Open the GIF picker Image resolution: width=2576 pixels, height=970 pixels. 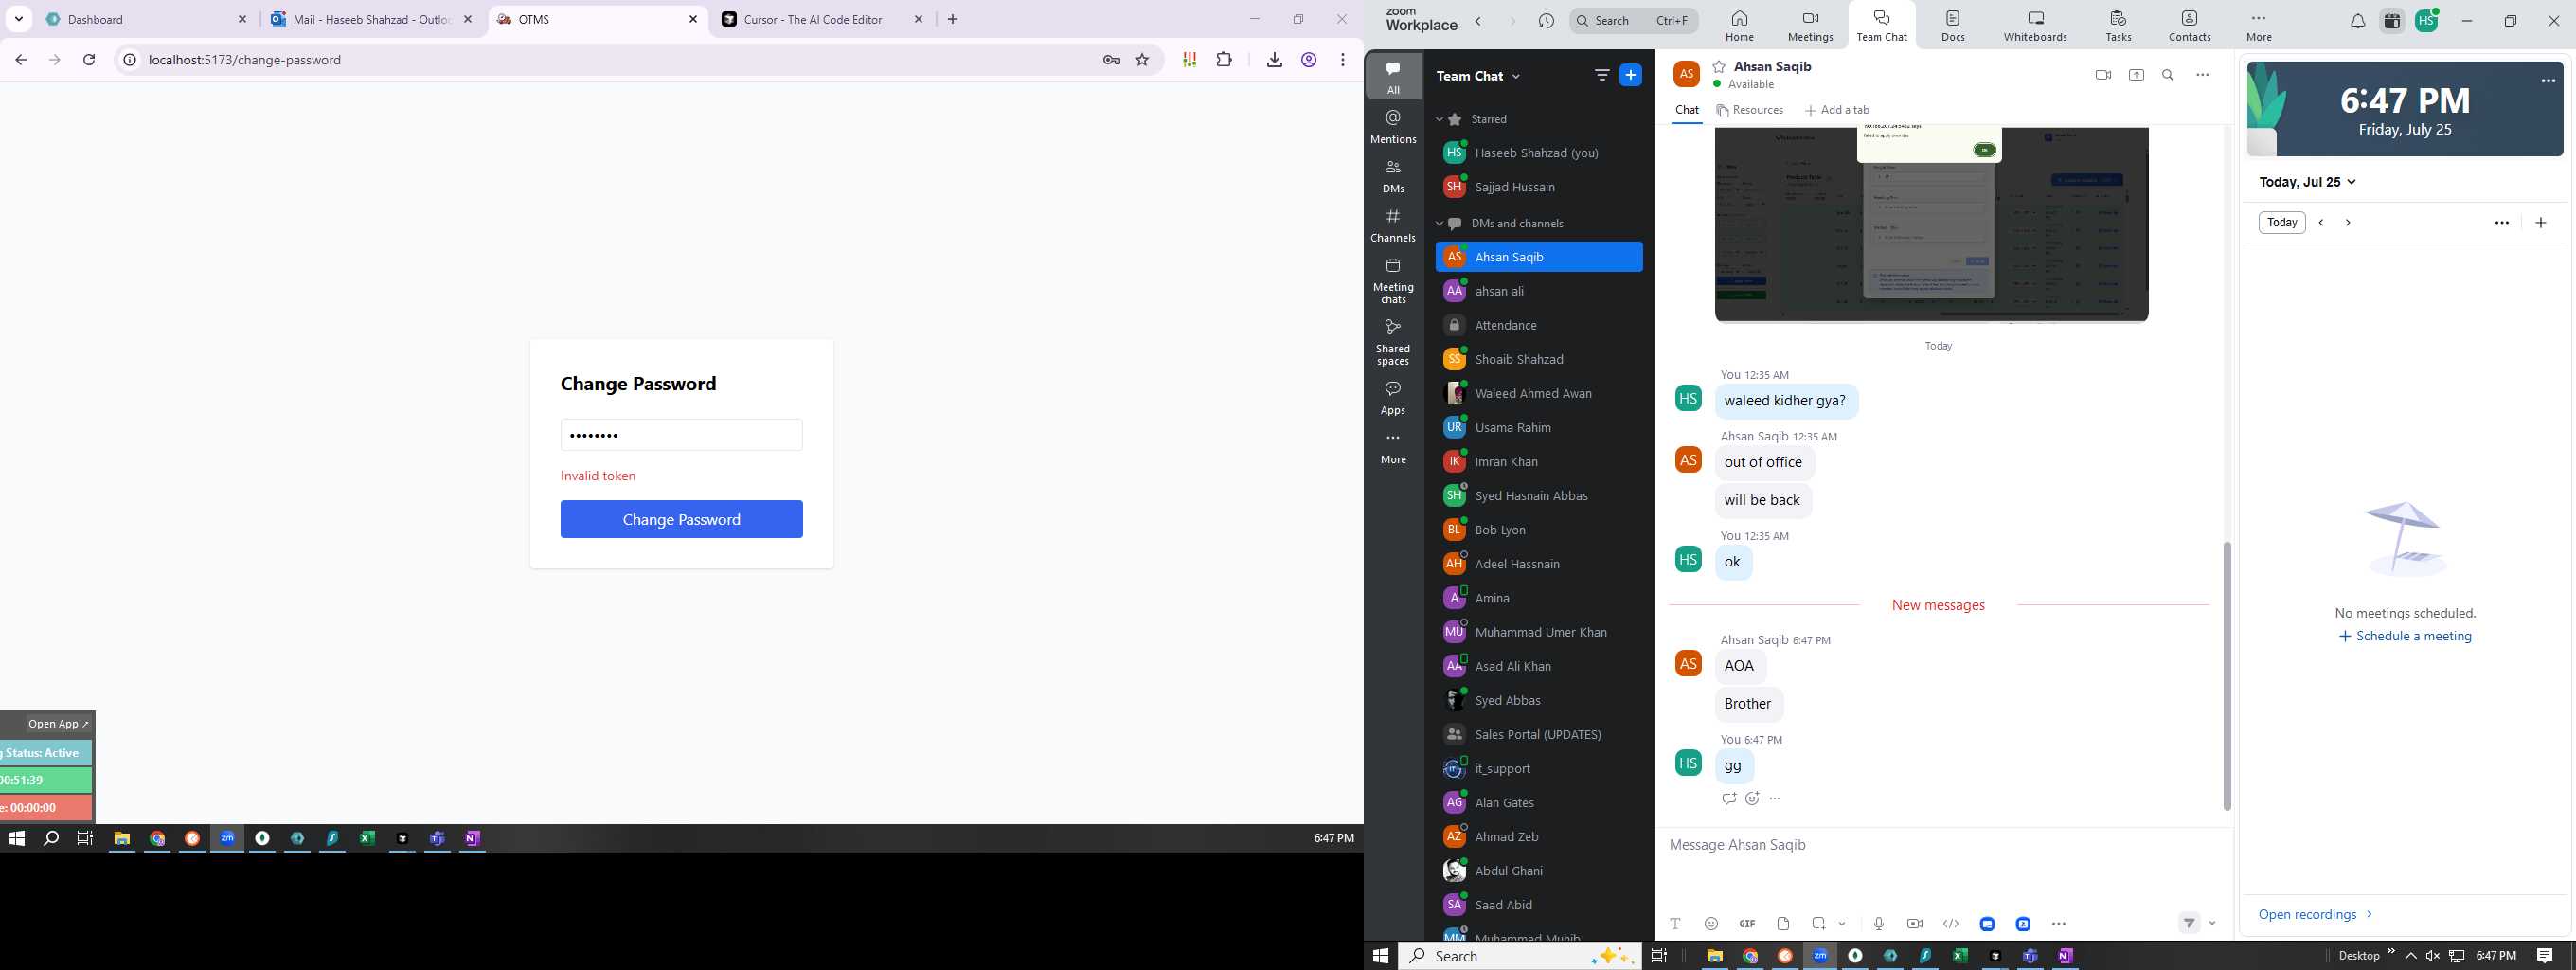click(1747, 924)
